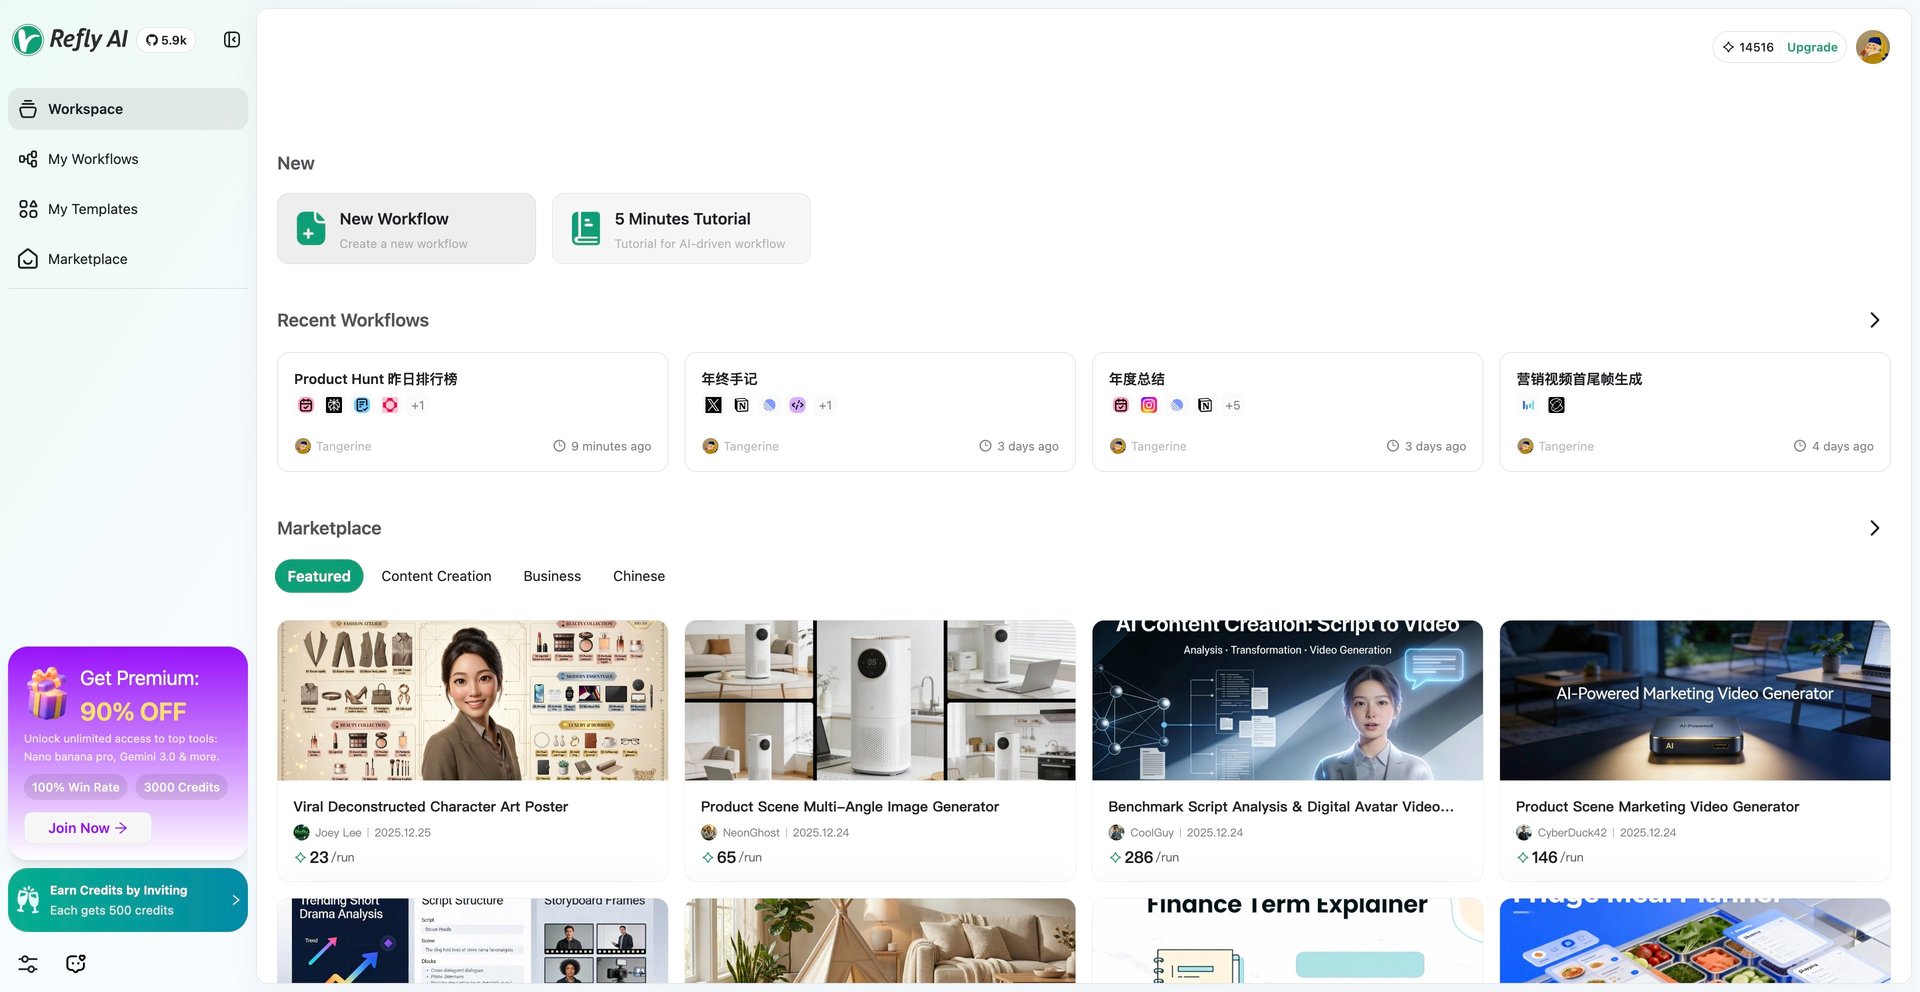Open My Workflows in the sidebar
Viewport: 1920px width, 992px height.
93,159
